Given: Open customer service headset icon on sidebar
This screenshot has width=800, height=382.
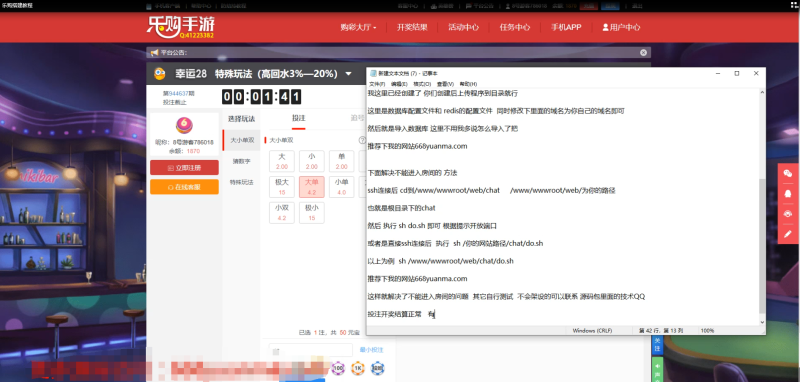Looking at the screenshot, I should point(788,214).
